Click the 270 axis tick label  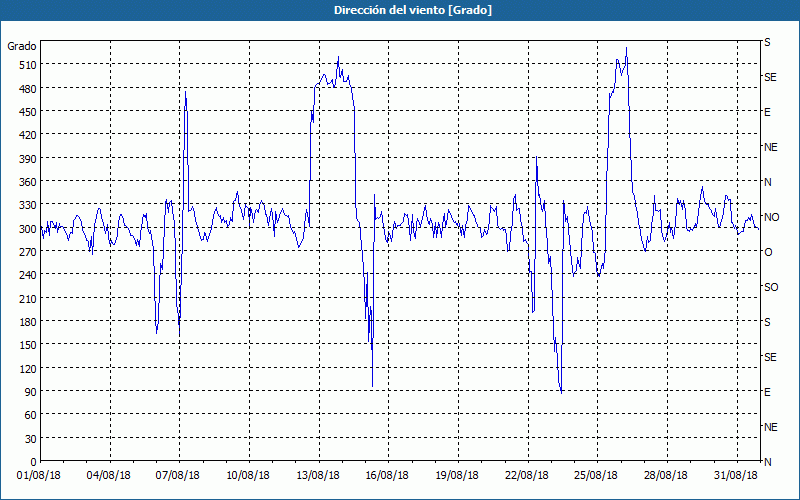tap(27, 252)
